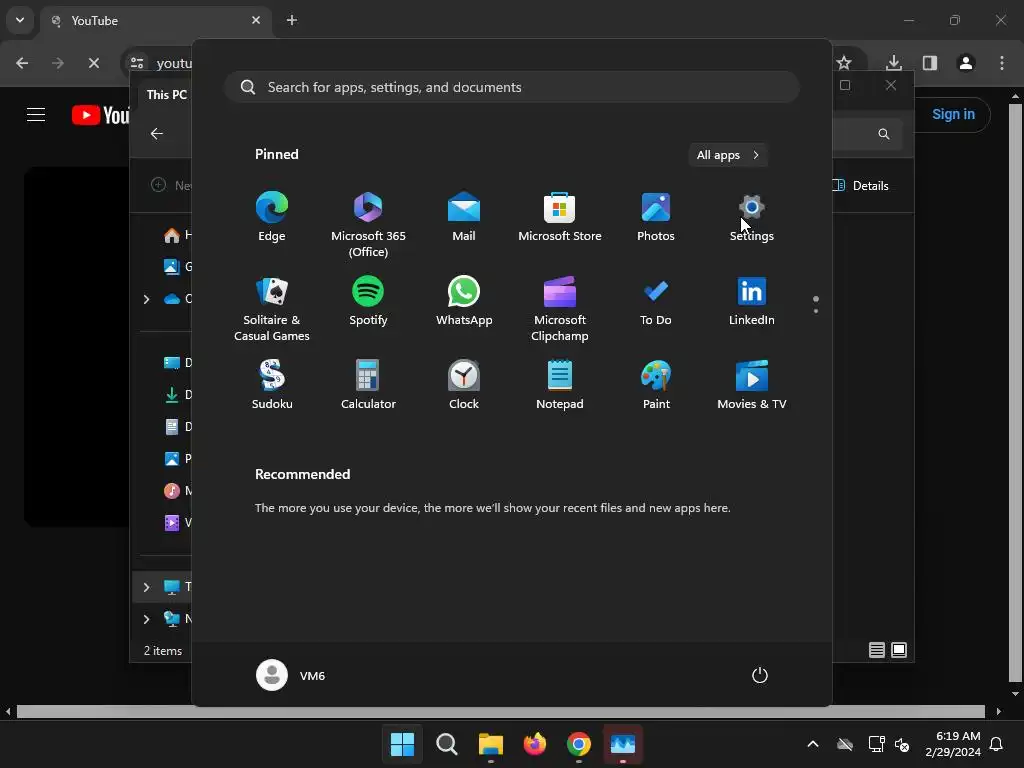Open Chrome tab search dropdown

[20, 20]
